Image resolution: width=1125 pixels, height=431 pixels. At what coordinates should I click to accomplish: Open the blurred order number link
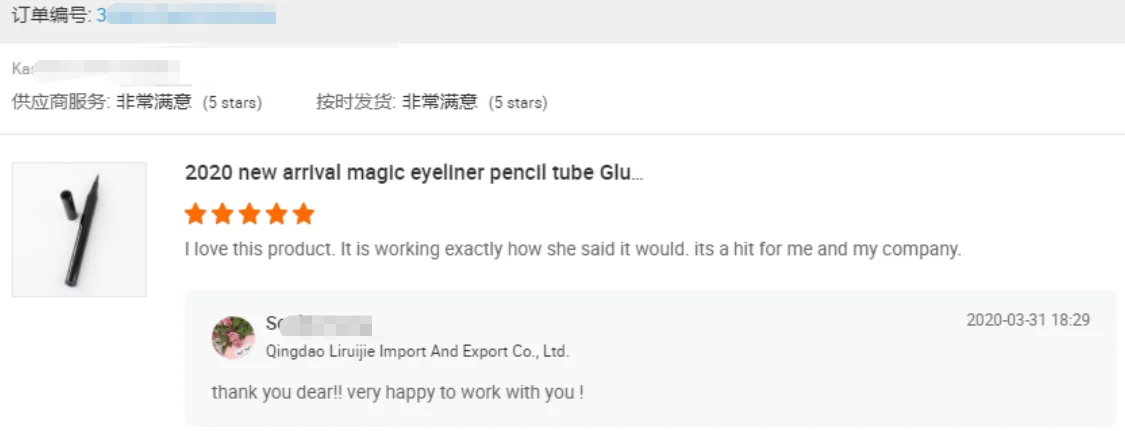[x=186, y=16]
